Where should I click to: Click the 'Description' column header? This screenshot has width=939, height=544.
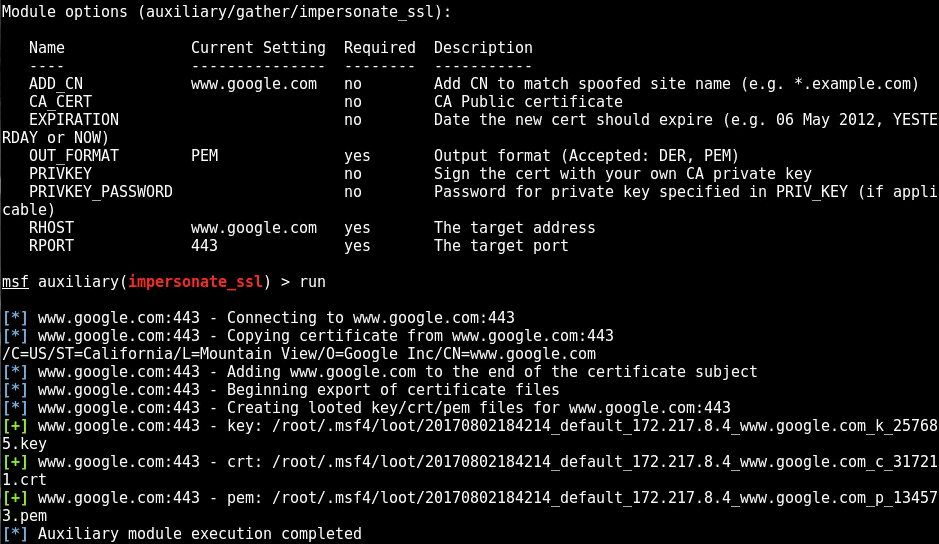pos(483,48)
